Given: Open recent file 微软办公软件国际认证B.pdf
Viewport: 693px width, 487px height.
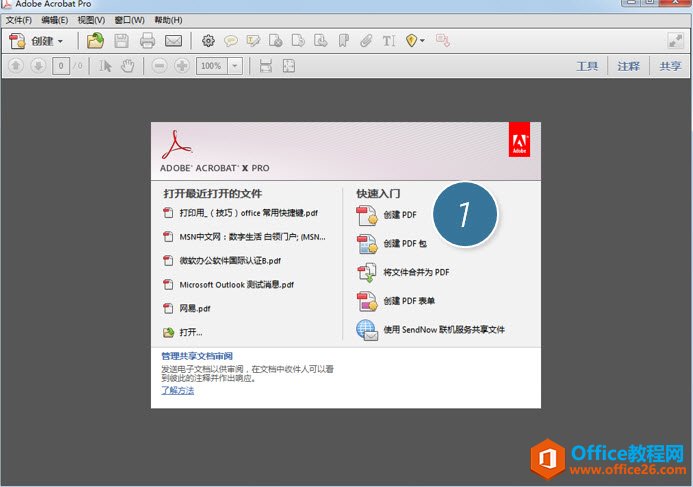Looking at the screenshot, I should (x=222, y=261).
